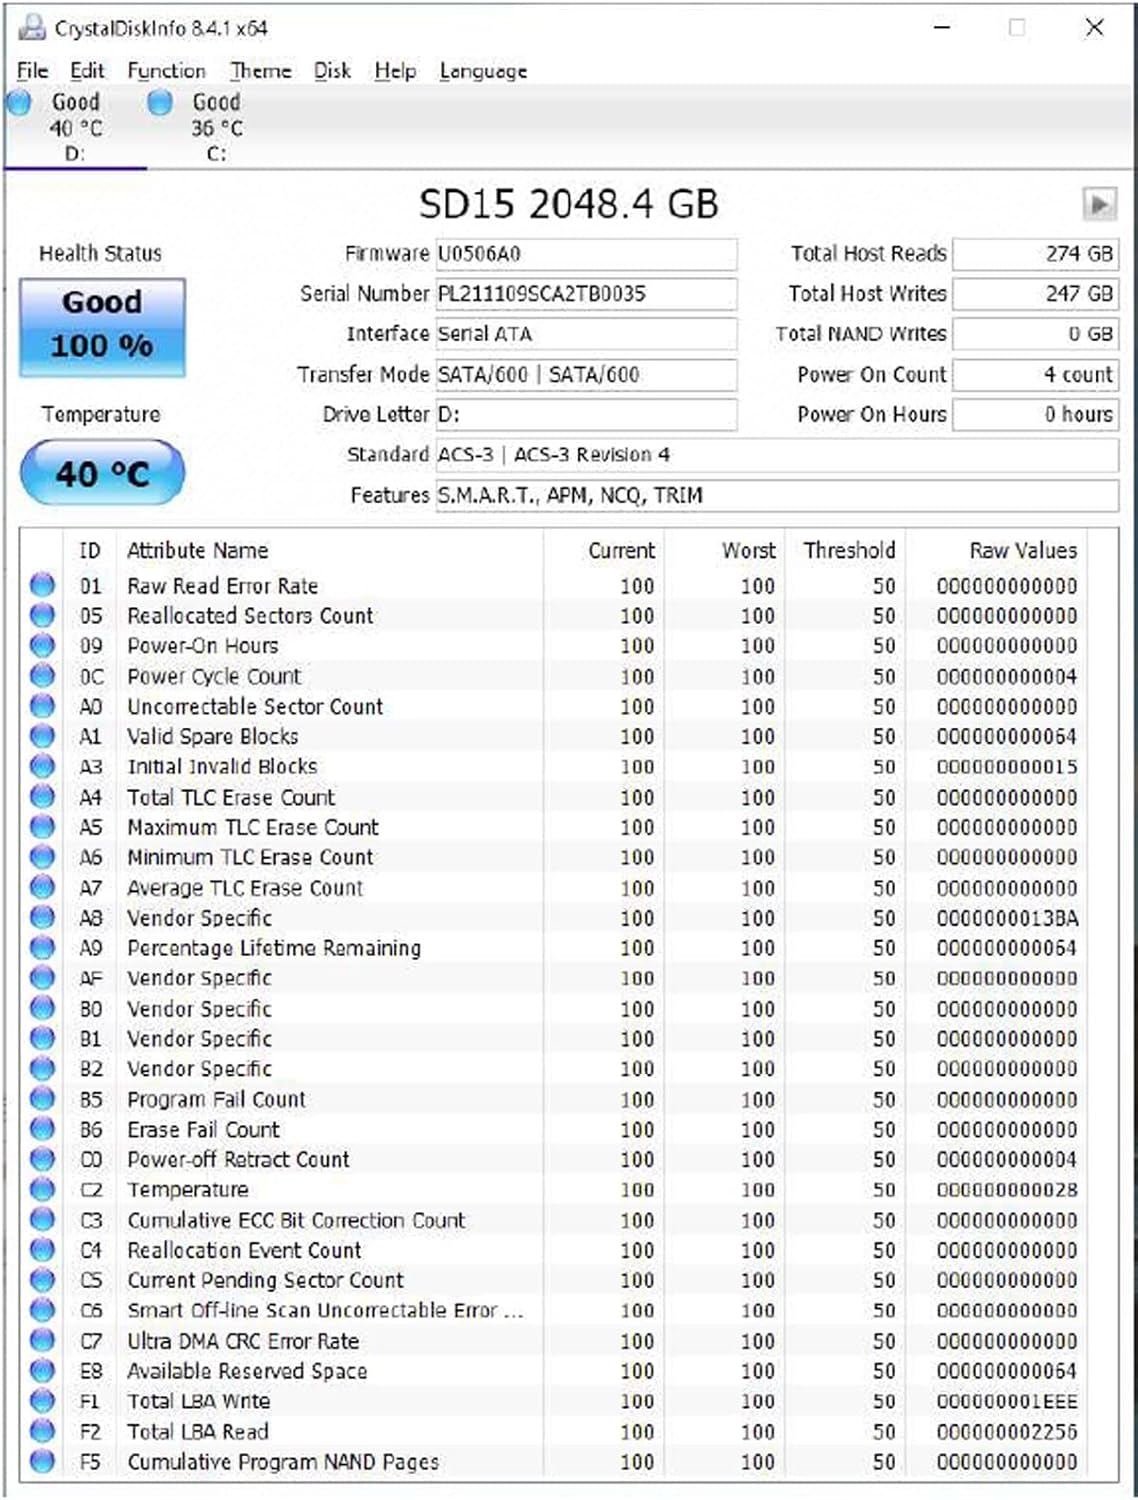Click the Serial Number field
Viewport: 1138px width, 1500px height.
tap(586, 294)
